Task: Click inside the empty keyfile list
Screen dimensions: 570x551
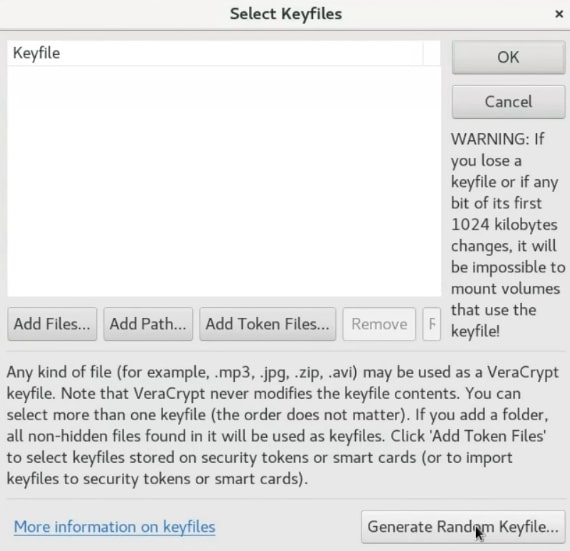Action: pyautogui.click(x=224, y=181)
